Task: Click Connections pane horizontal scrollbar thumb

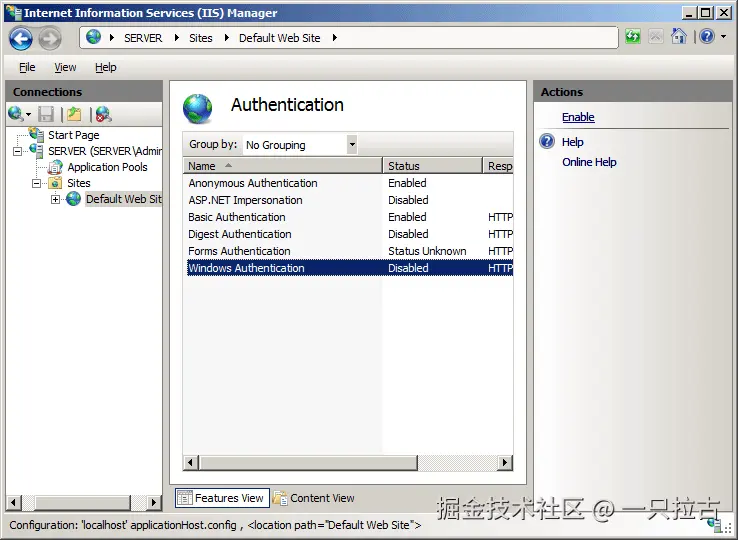Action: (x=82, y=502)
